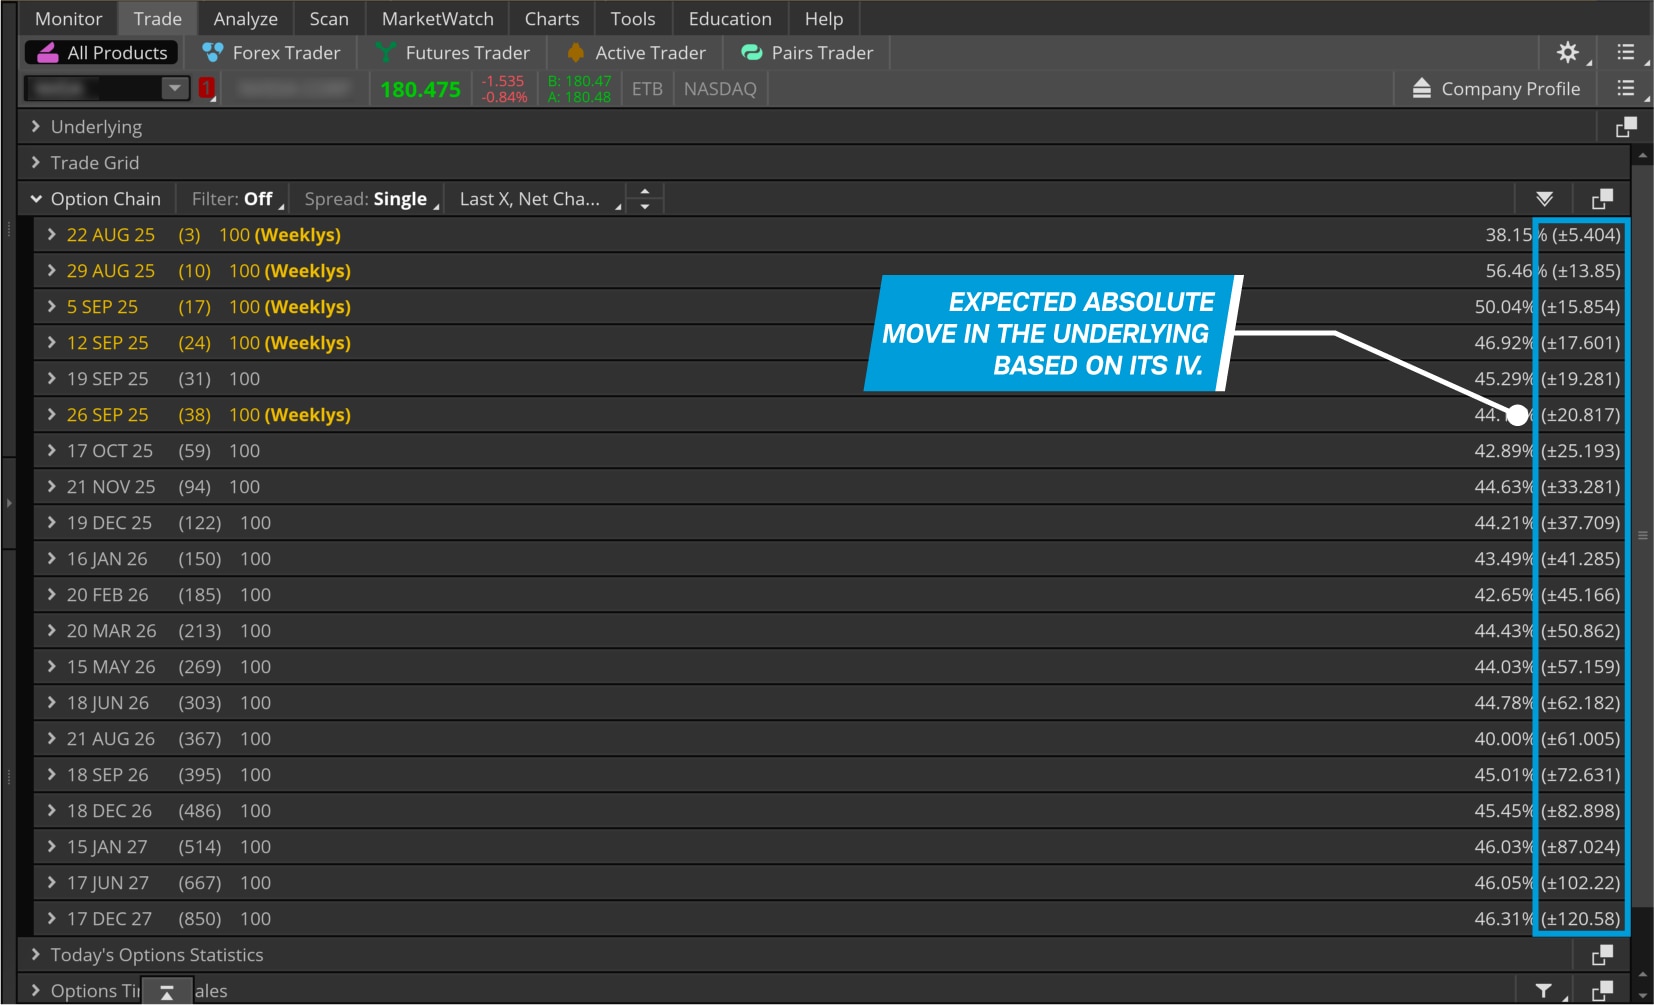This screenshot has width=1654, height=1005.
Task: Switch to the Monitor tab
Action: 69,19
